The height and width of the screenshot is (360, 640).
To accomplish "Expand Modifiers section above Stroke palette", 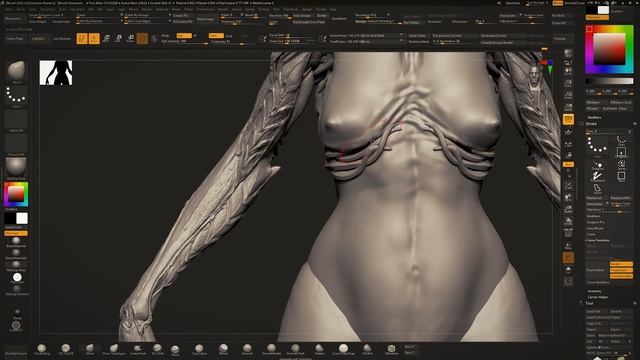I will (x=594, y=117).
